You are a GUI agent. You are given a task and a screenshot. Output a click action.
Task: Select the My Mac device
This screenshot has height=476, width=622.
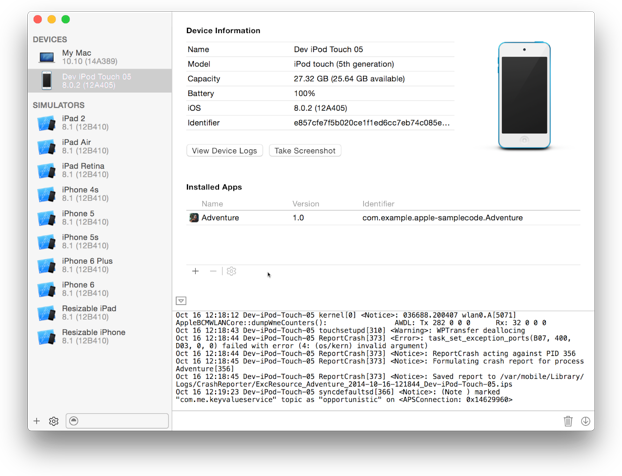(100, 57)
